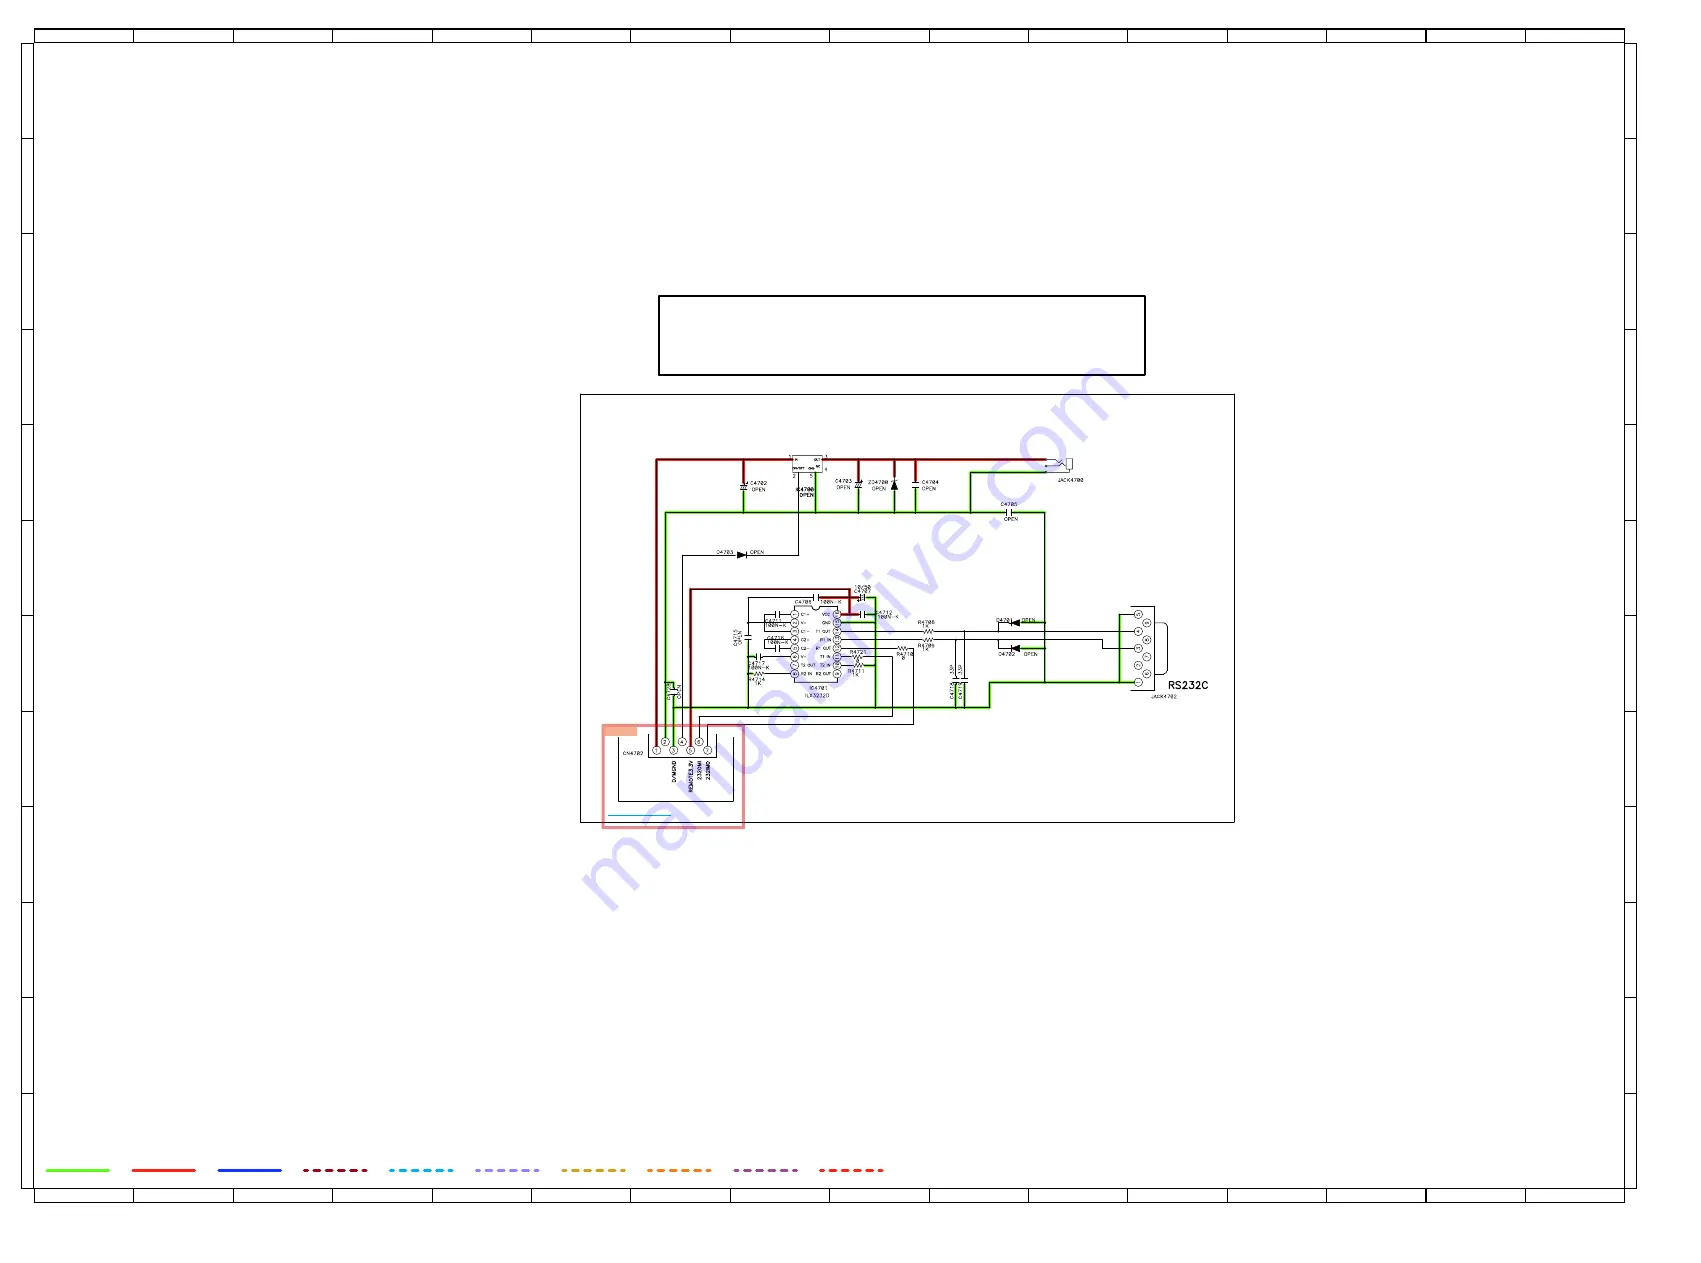Click the CN4702 connector label
The height and width of the screenshot is (1263, 1701).
click(x=633, y=753)
